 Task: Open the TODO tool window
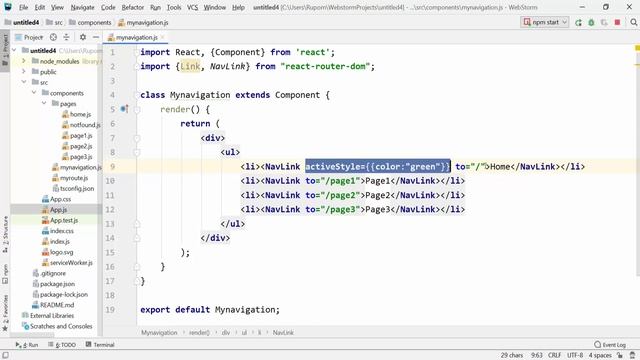point(62,344)
